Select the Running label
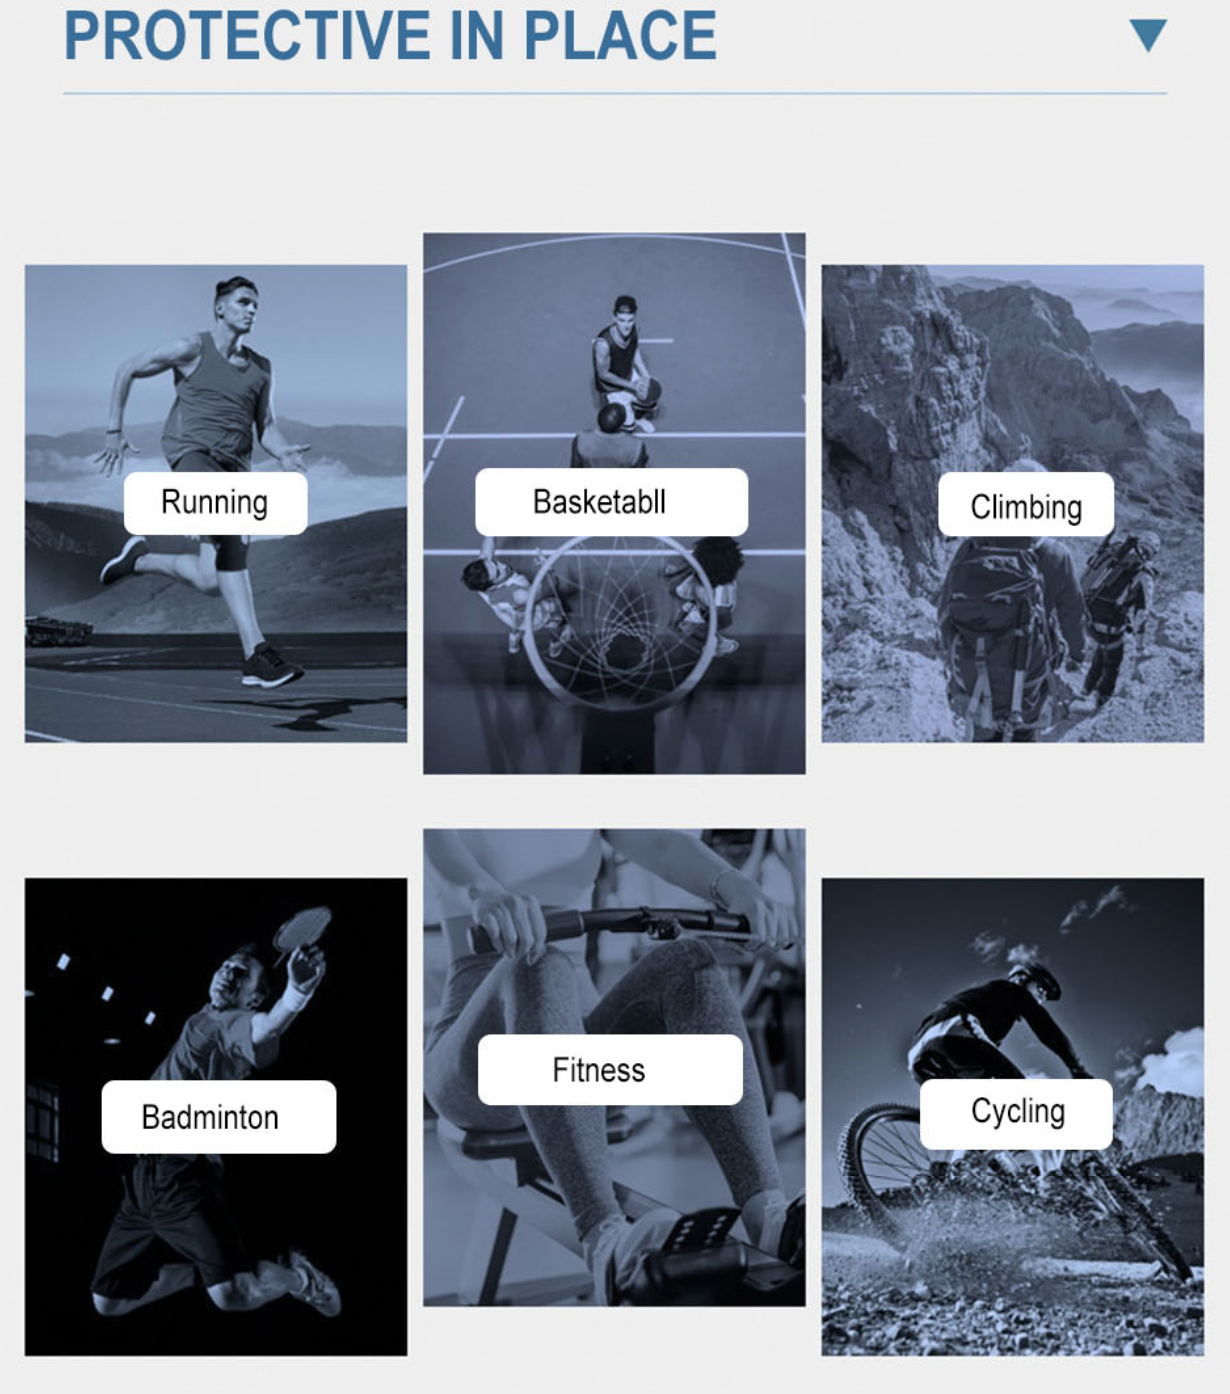Image resolution: width=1230 pixels, height=1394 pixels. coord(215,503)
